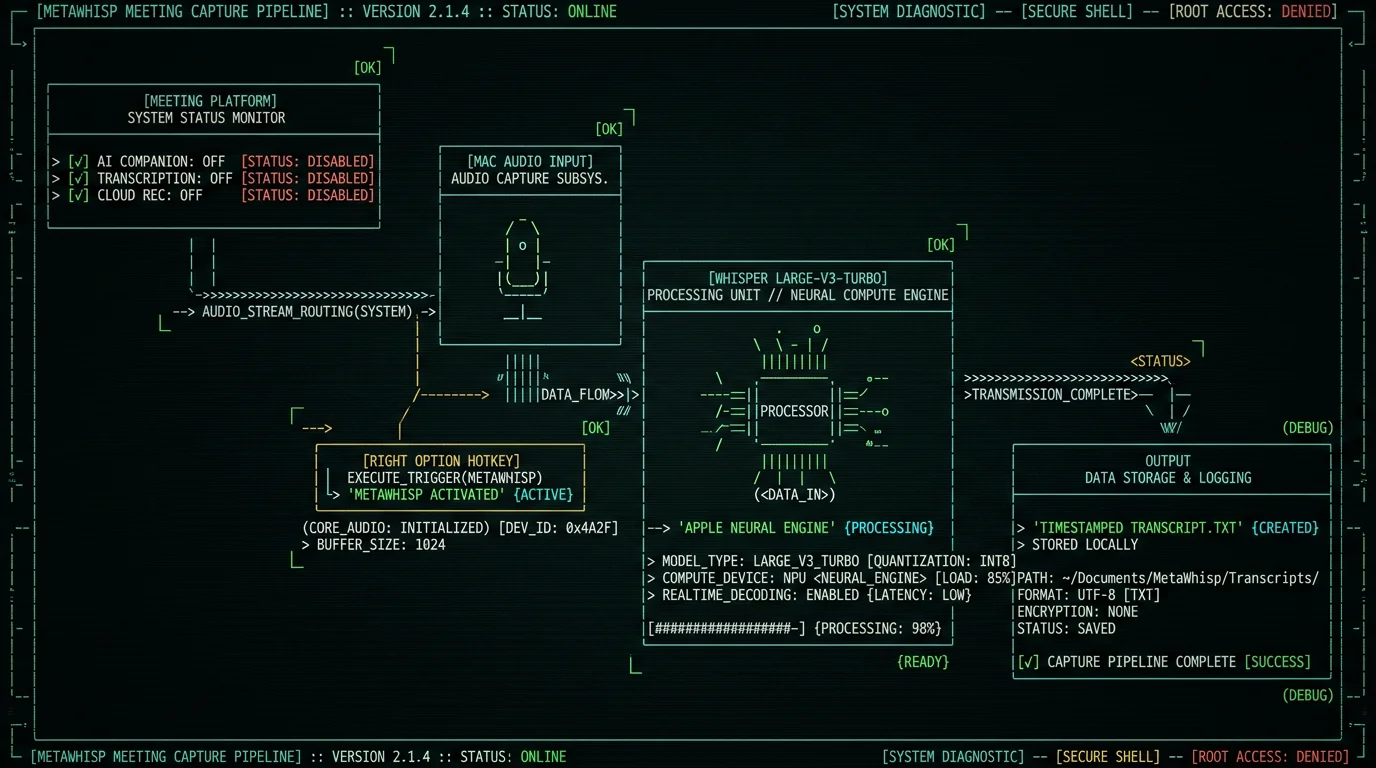
Task: Click the COMPUTE_DEVICE: NPU <NEURAL_ENGINE> entry
Action: point(795,578)
